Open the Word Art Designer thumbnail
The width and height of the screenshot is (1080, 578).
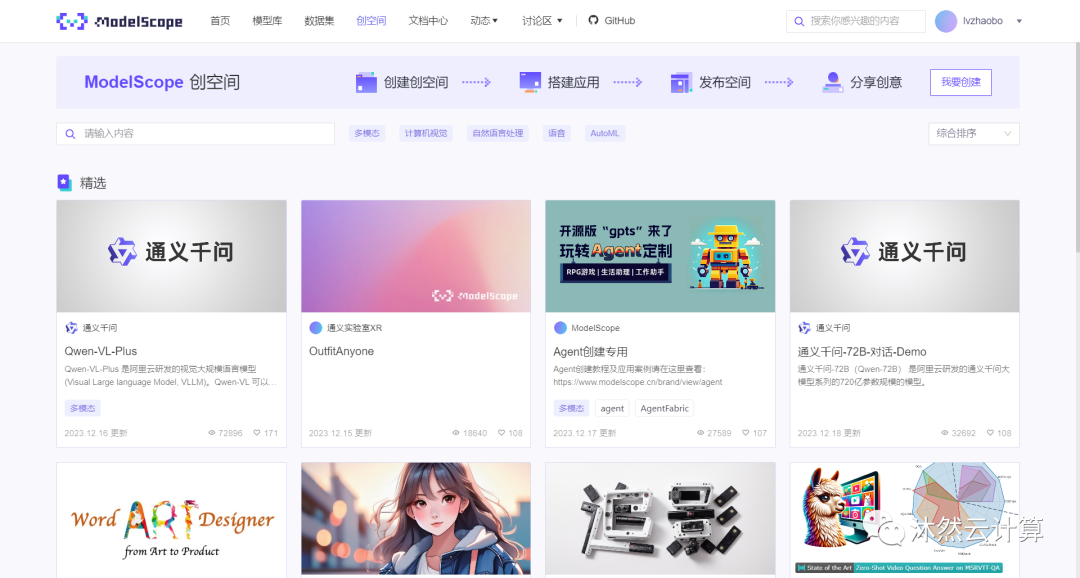click(172, 520)
